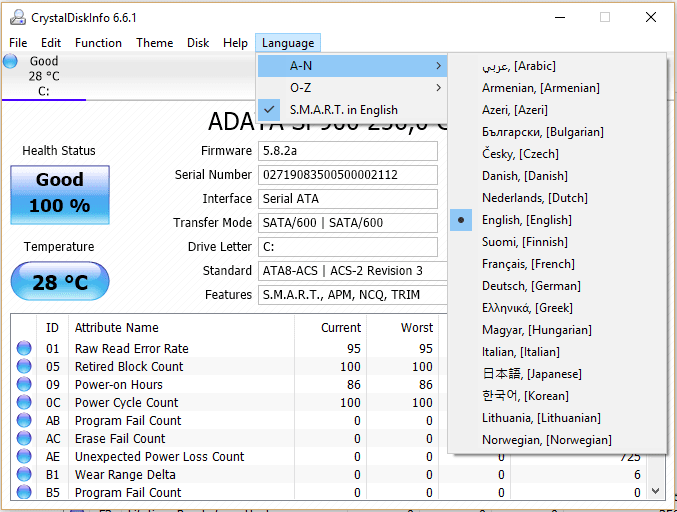Open the Function menu
Image resolution: width=677 pixels, height=512 pixels.
(x=98, y=43)
